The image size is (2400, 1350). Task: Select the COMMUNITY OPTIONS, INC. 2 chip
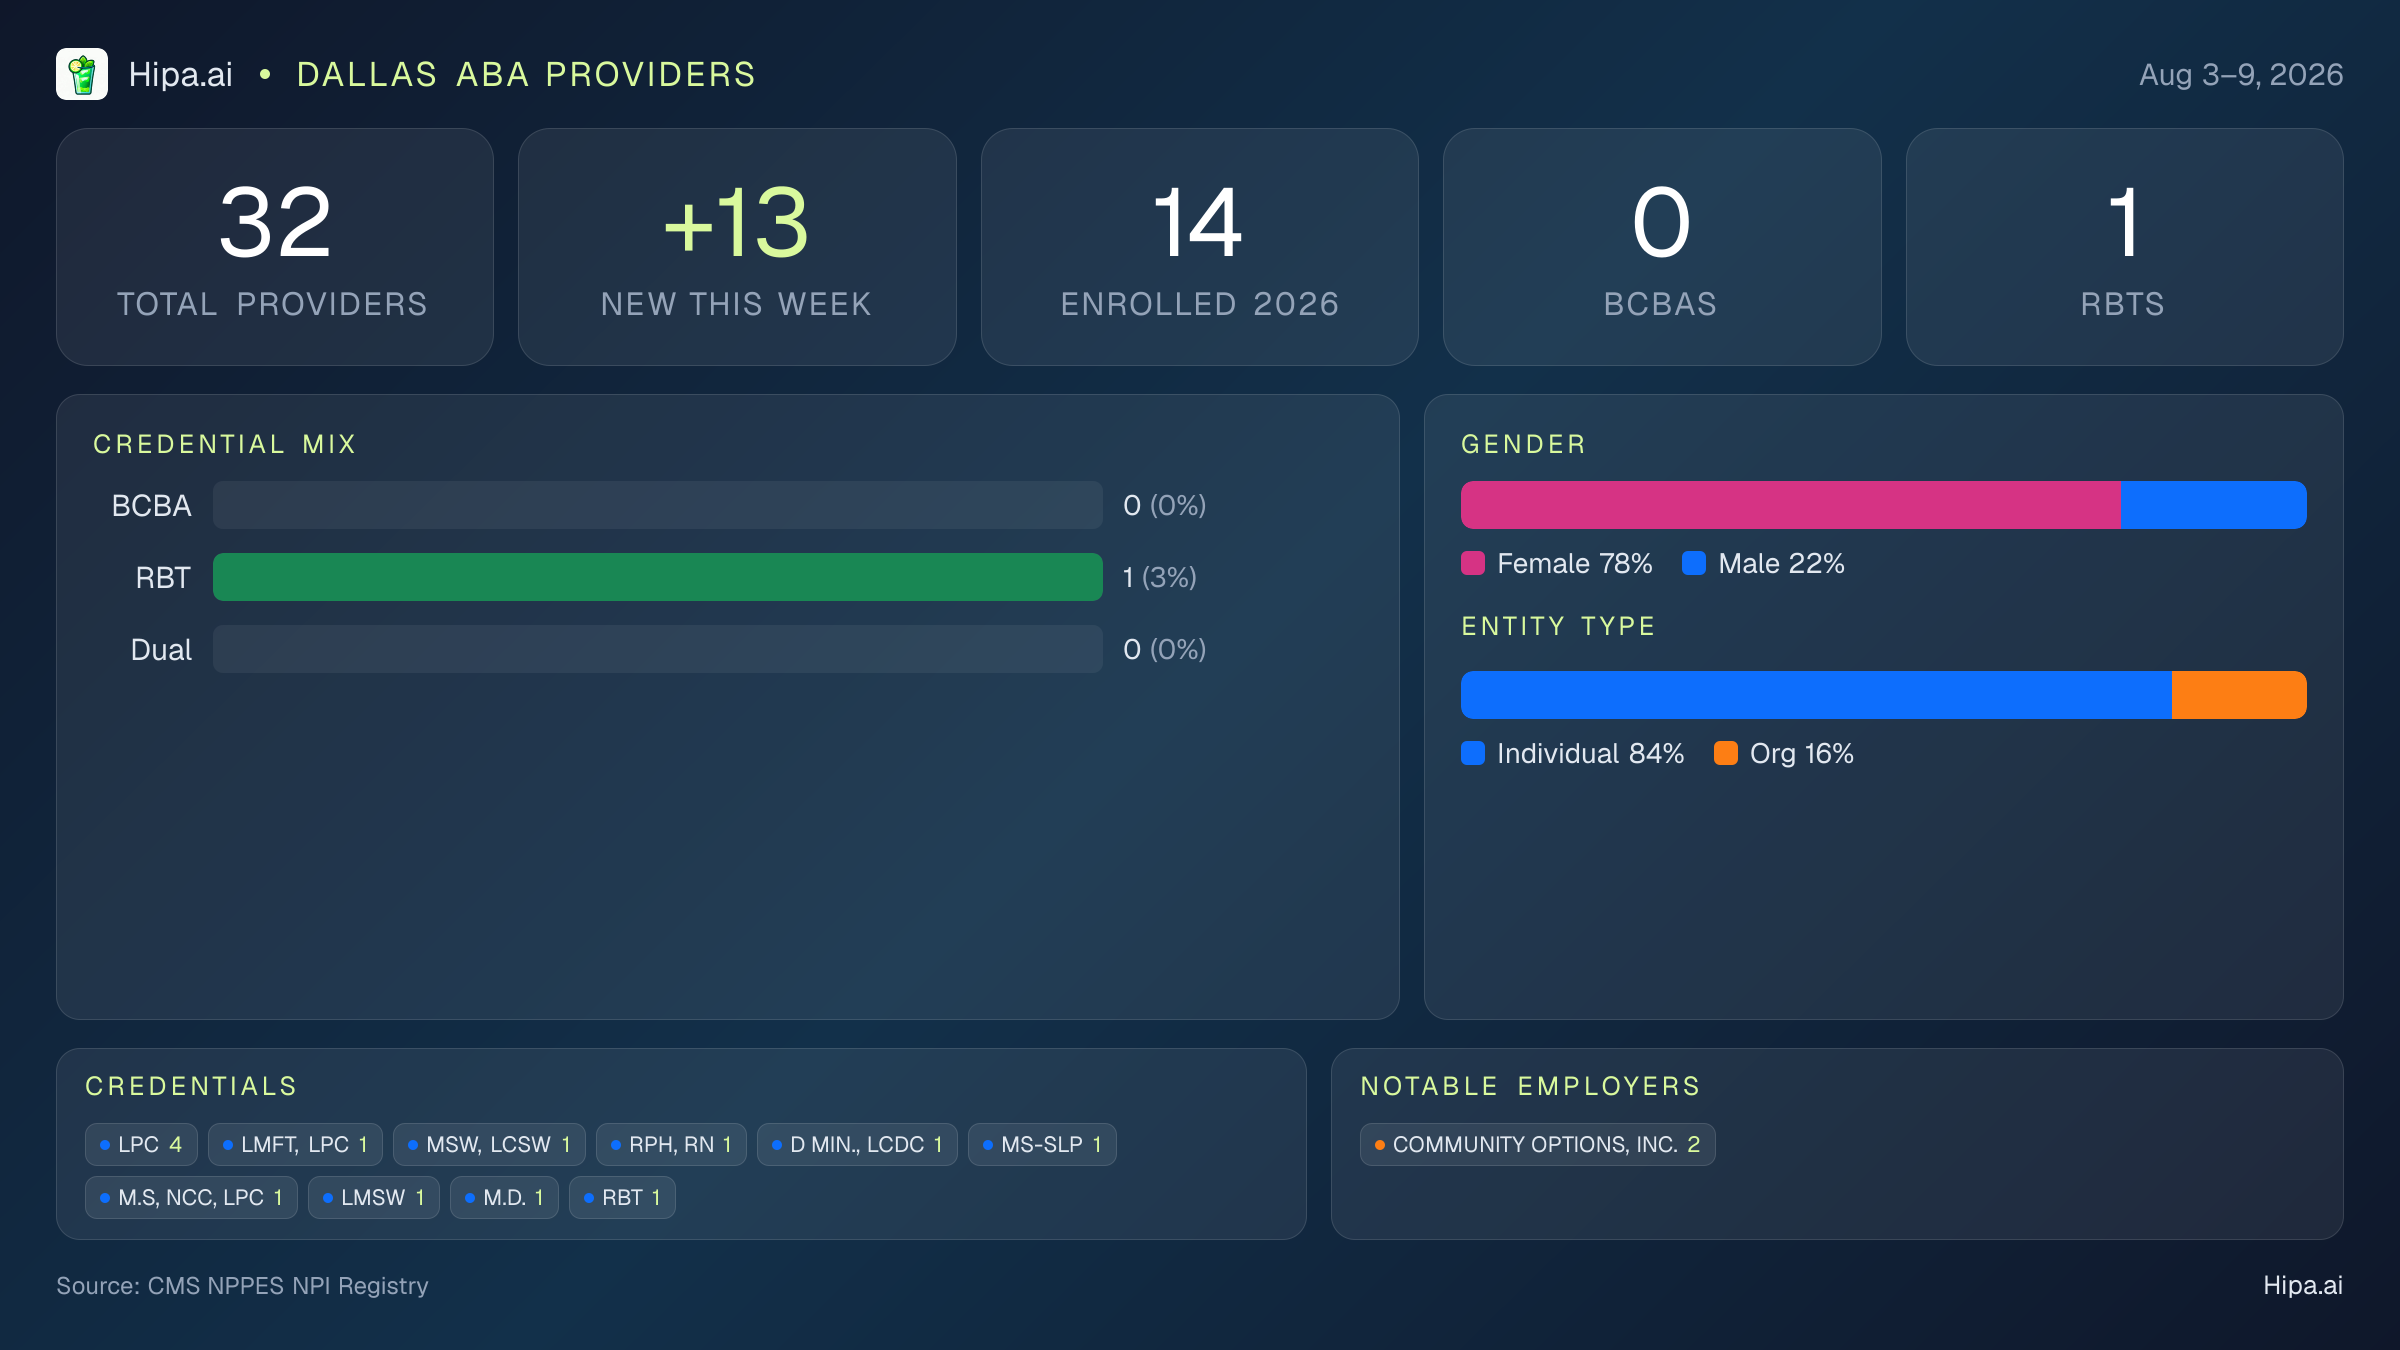coord(1538,1145)
